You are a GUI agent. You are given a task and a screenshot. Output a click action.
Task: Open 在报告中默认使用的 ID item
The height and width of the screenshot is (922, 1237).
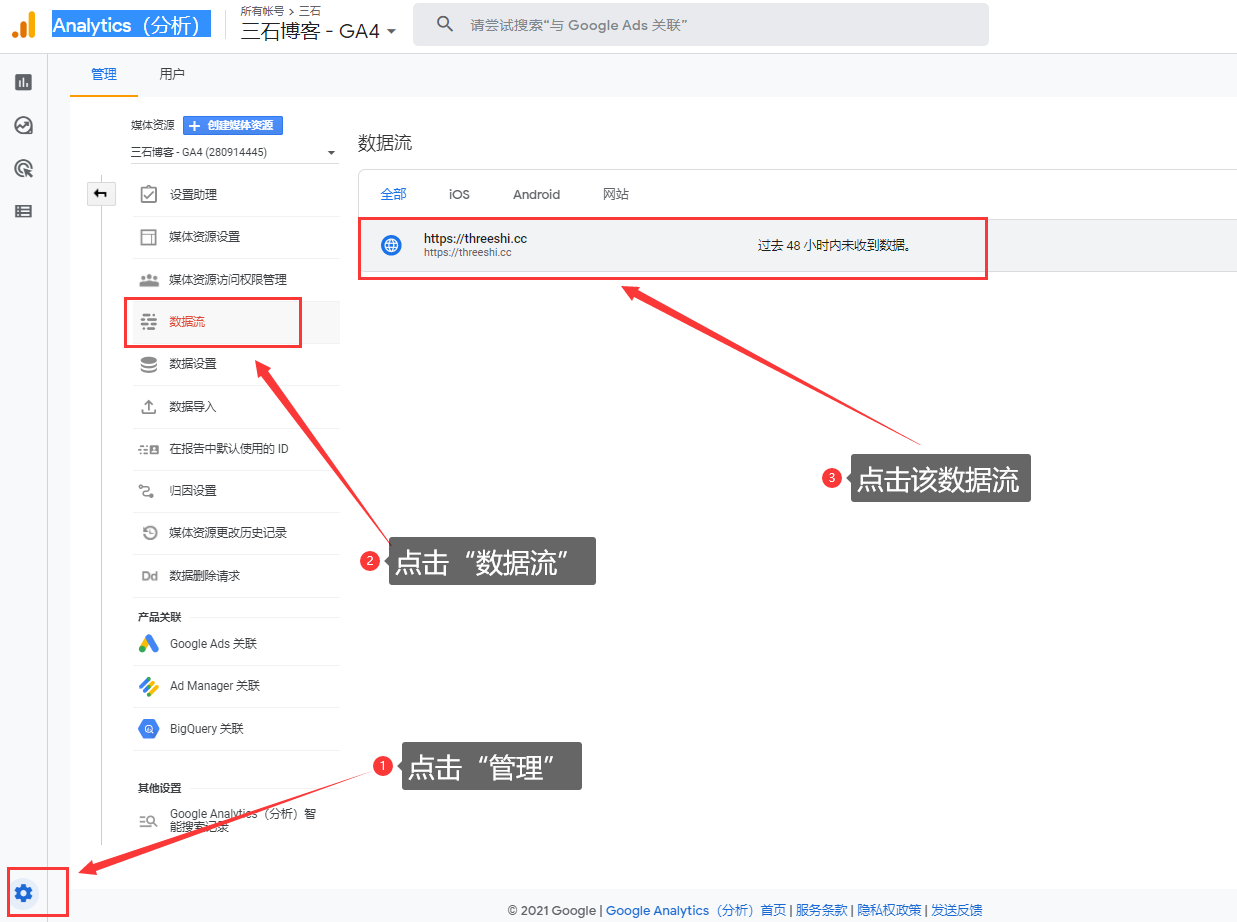[236, 449]
